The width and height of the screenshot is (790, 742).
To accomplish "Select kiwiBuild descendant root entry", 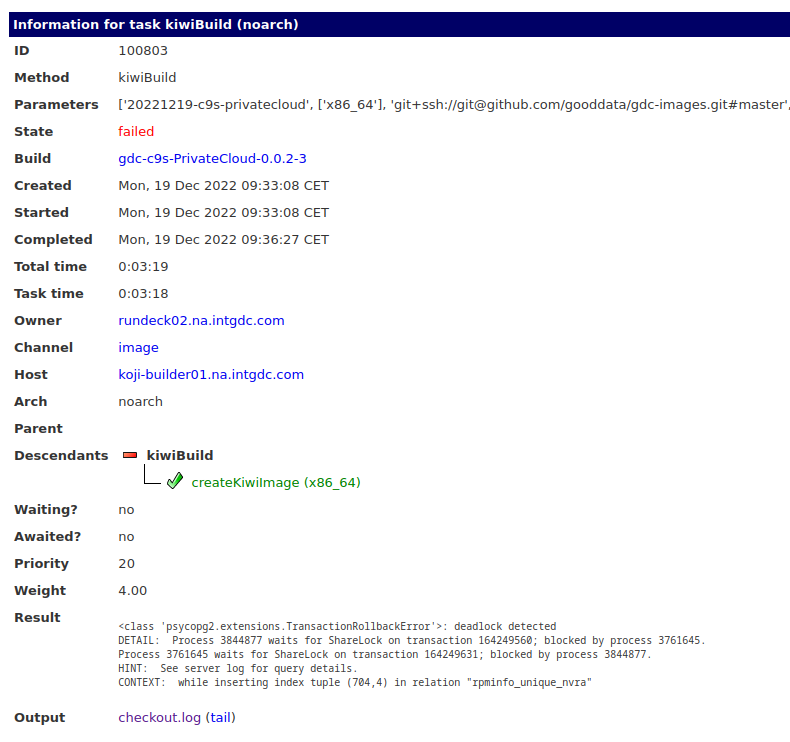I will pyautogui.click(x=180, y=455).
